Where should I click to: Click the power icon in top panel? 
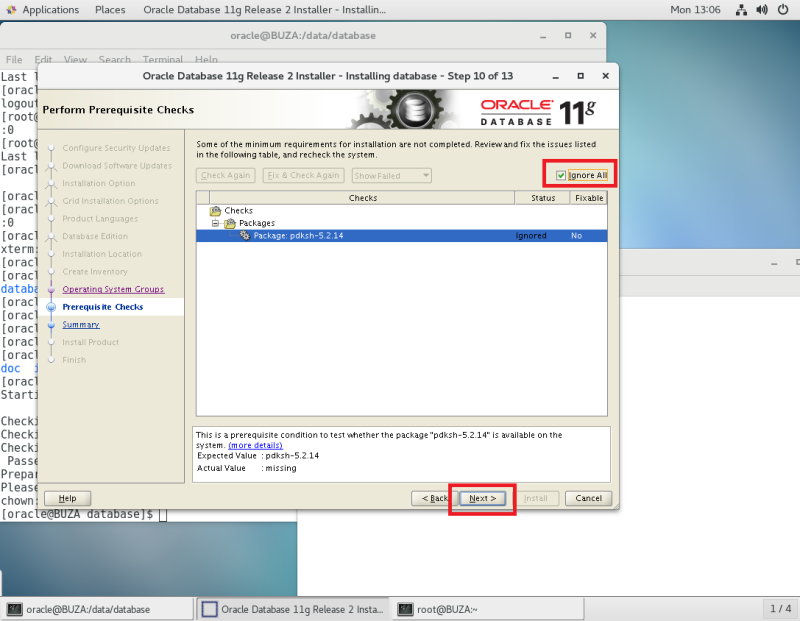[x=783, y=10]
